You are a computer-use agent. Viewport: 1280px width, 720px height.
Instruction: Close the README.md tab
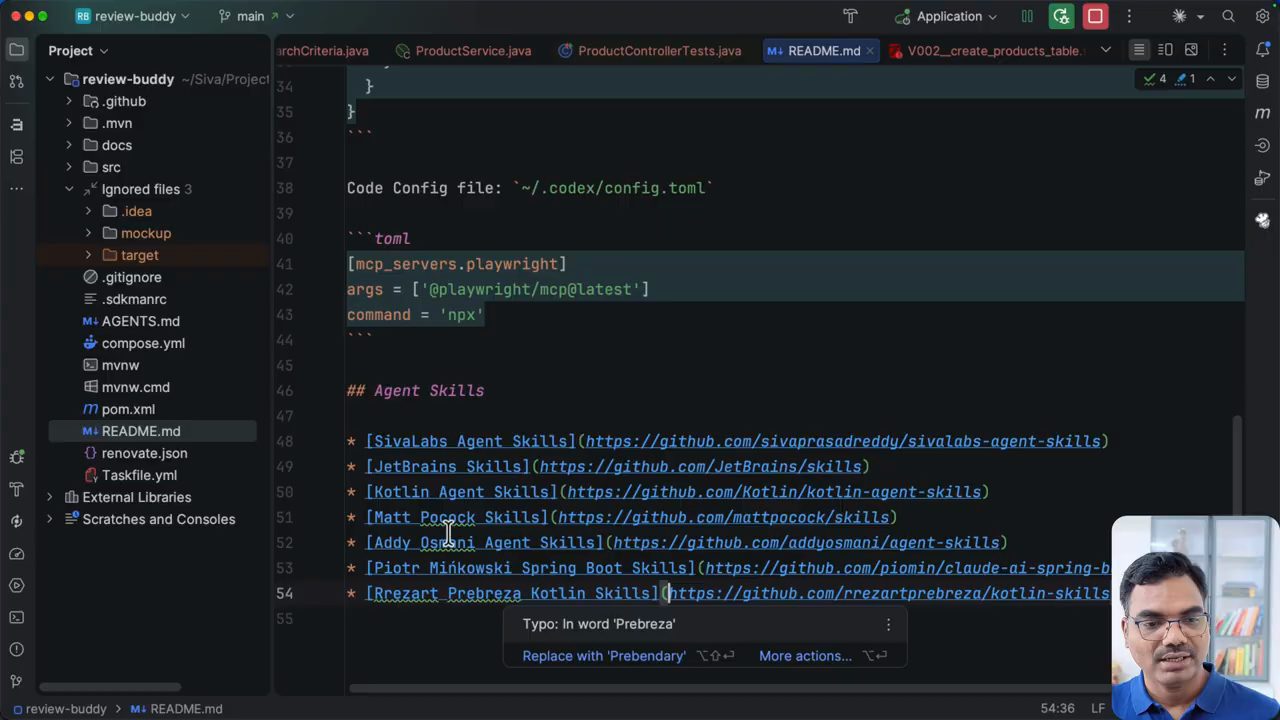[870, 51]
